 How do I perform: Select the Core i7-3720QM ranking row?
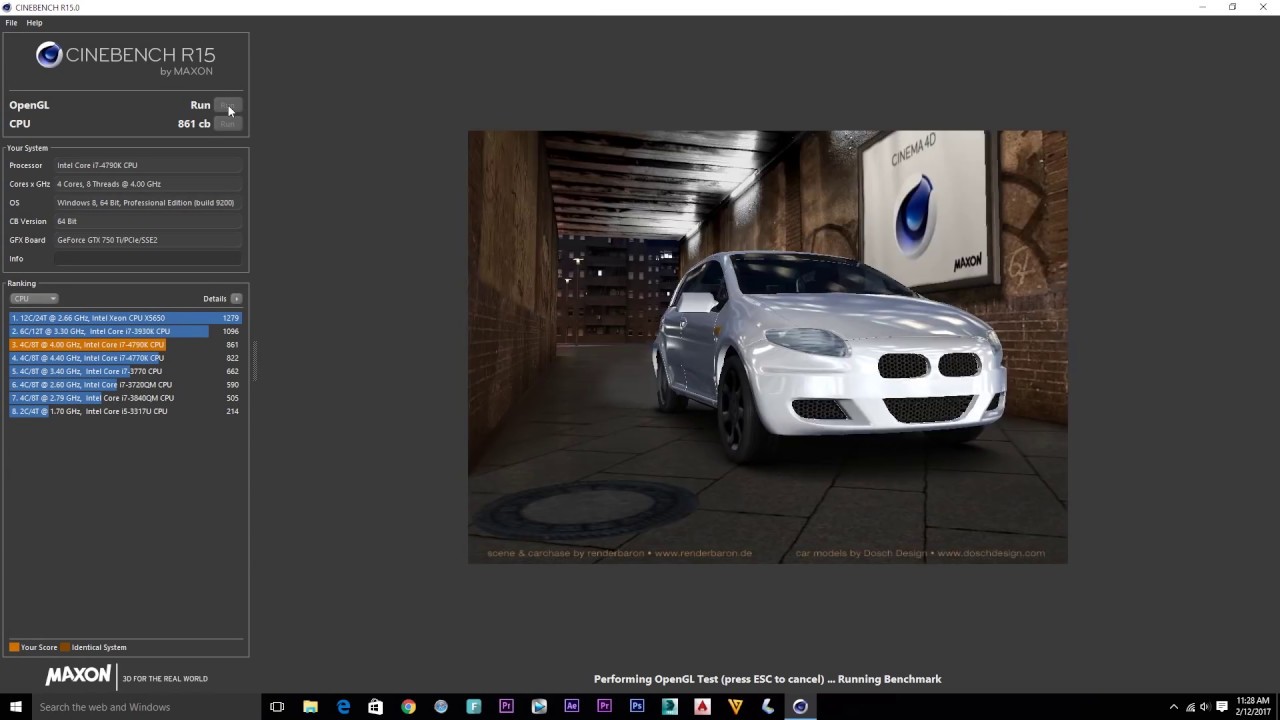coord(125,384)
